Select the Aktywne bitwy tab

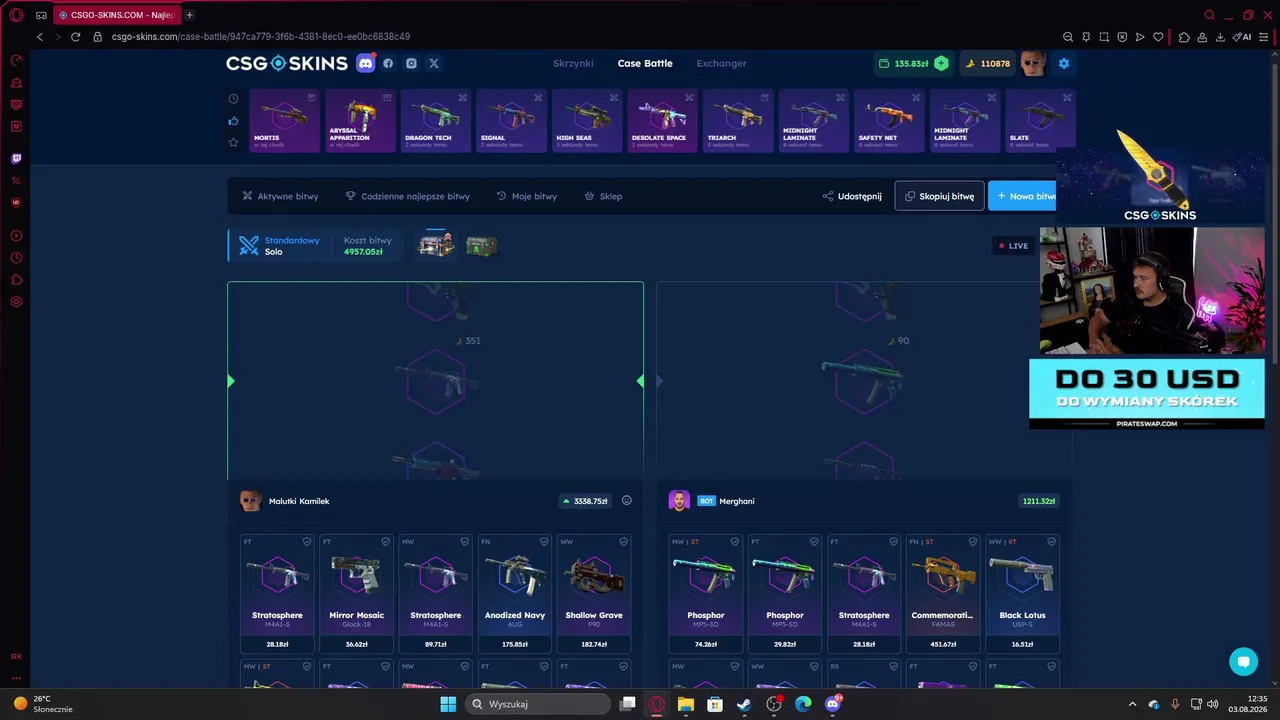(x=280, y=196)
